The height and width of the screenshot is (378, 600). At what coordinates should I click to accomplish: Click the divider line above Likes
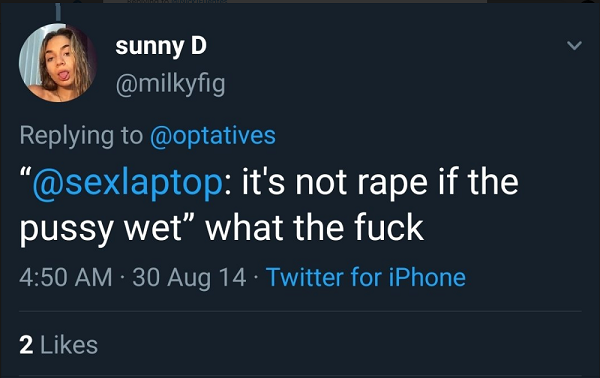(x=300, y=311)
